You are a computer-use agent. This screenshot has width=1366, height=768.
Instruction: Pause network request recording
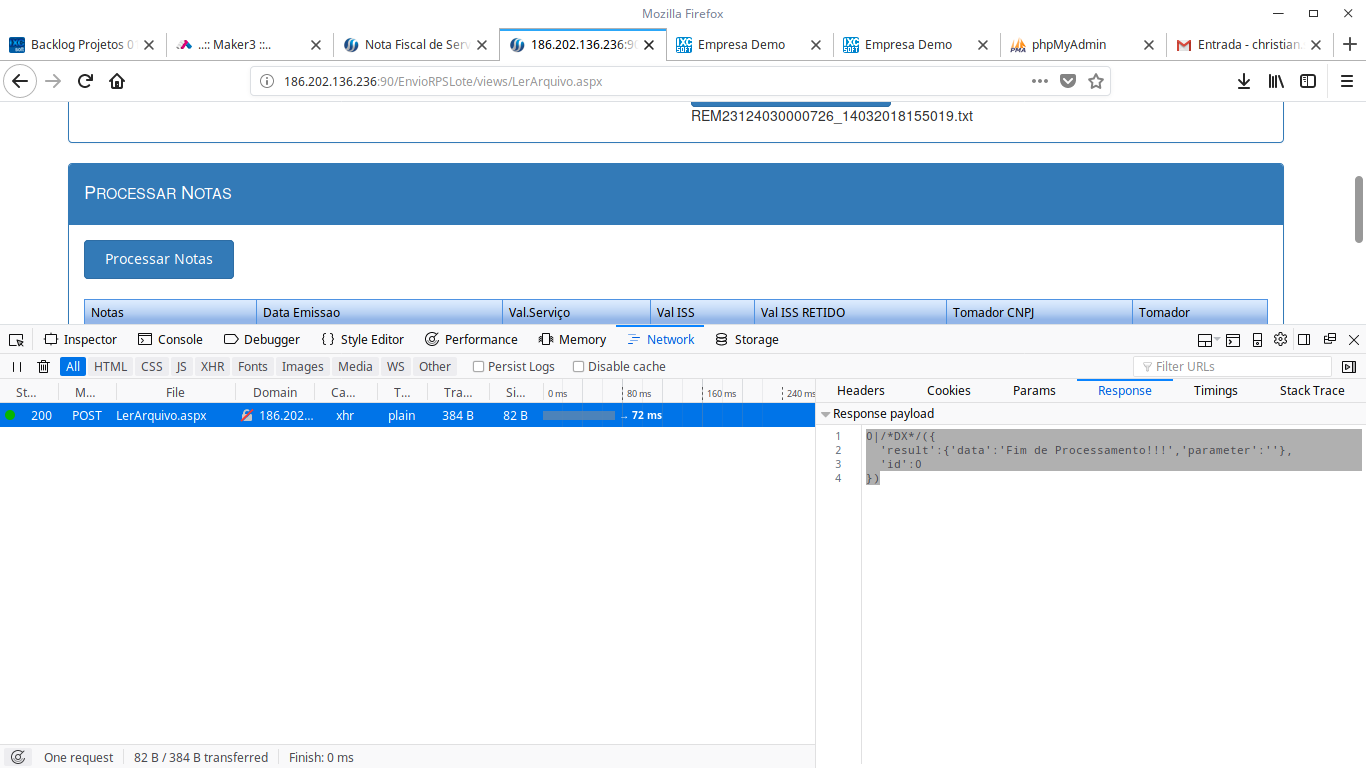pyautogui.click(x=17, y=366)
